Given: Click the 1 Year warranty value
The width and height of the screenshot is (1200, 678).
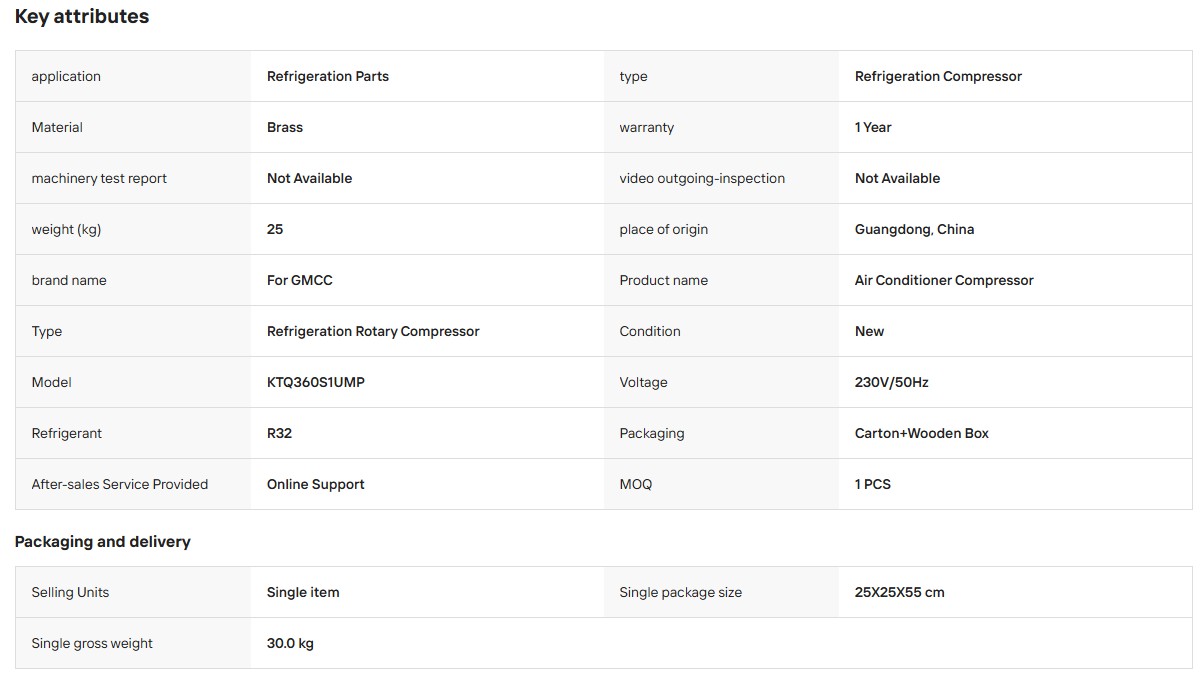Looking at the screenshot, I should click(x=873, y=127).
